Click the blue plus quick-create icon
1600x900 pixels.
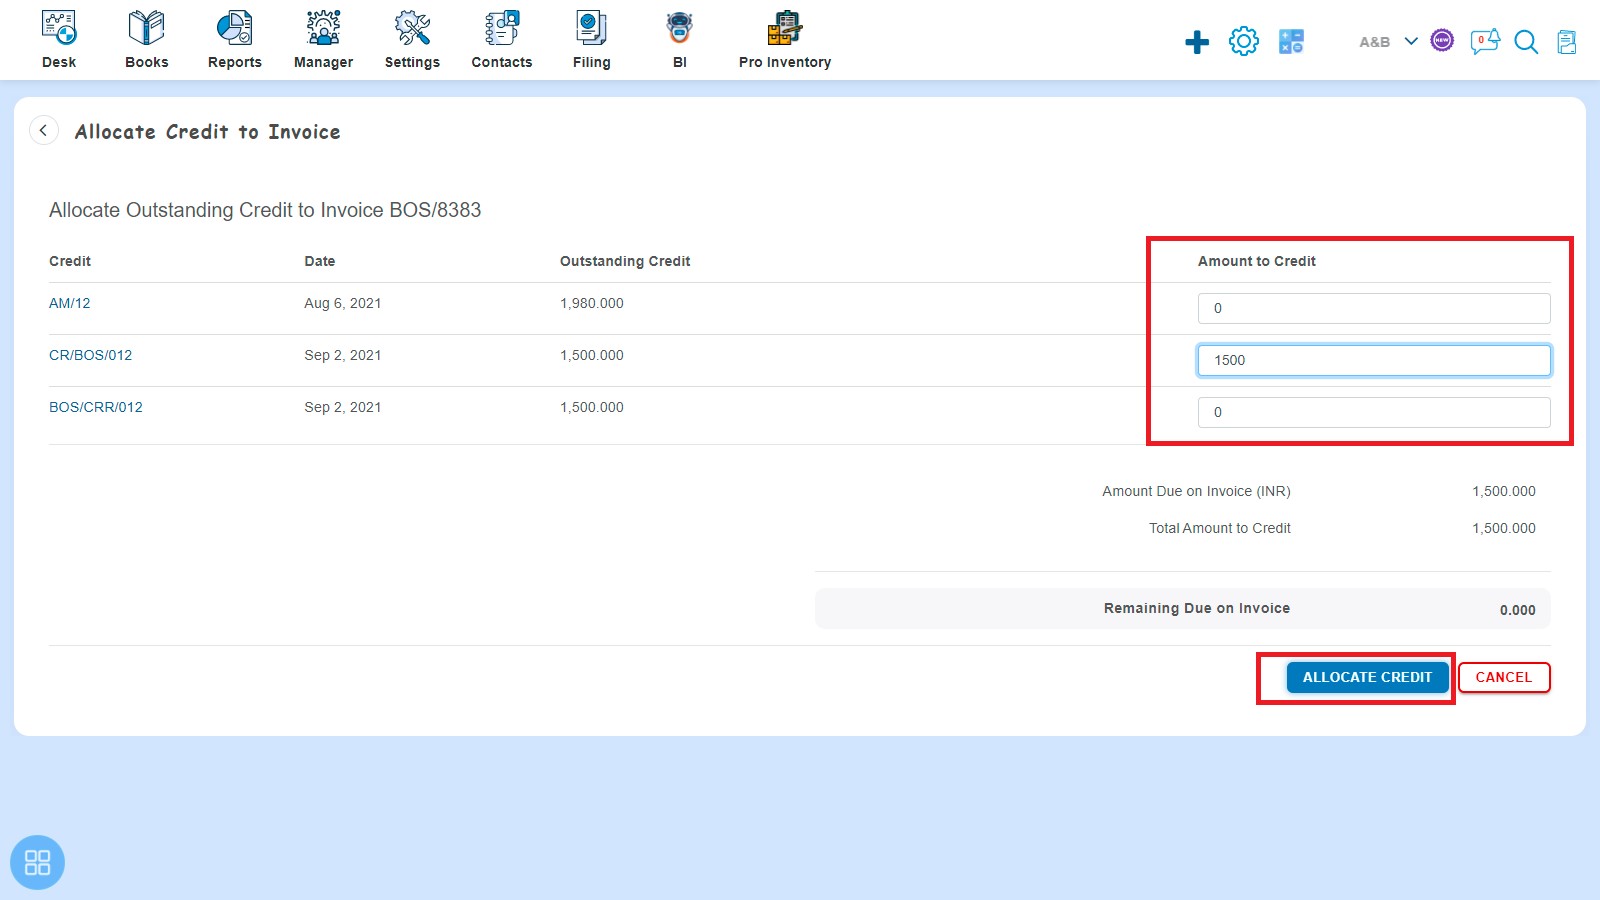click(x=1197, y=42)
